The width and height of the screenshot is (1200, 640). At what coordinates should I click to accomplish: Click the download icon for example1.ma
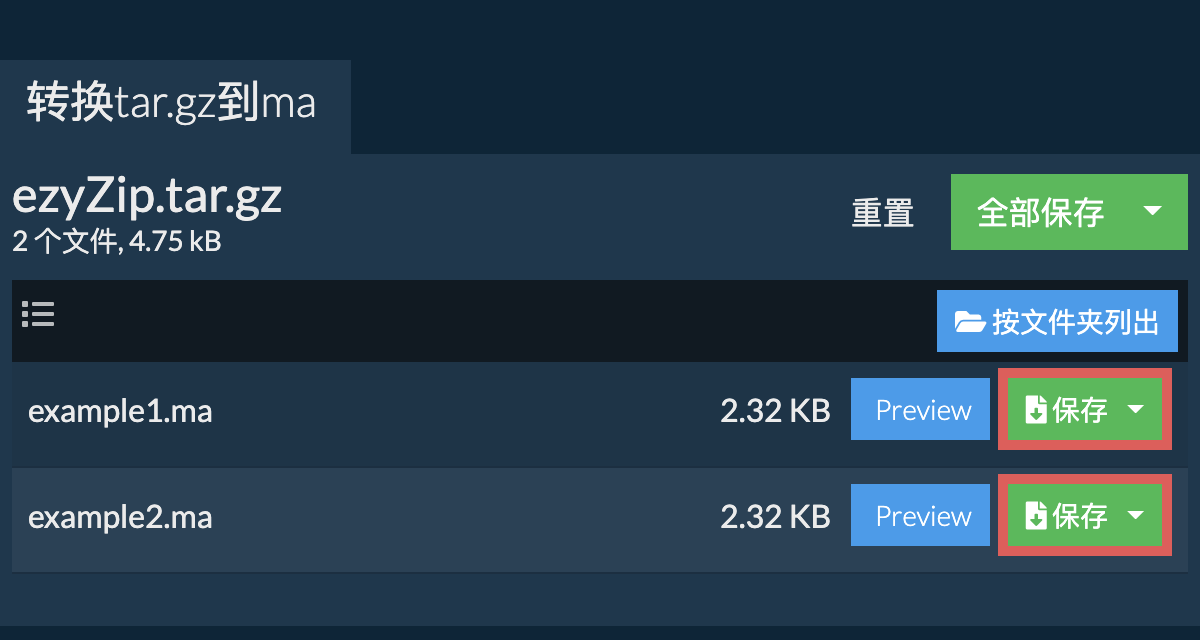click(1036, 410)
